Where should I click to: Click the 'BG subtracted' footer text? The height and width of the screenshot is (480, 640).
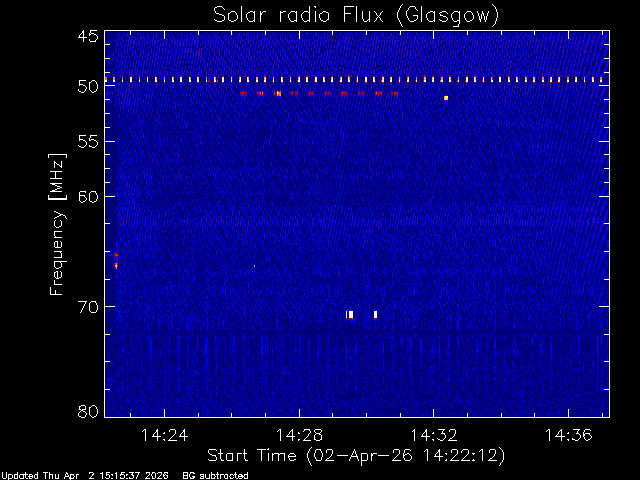pyautogui.click(x=215, y=475)
